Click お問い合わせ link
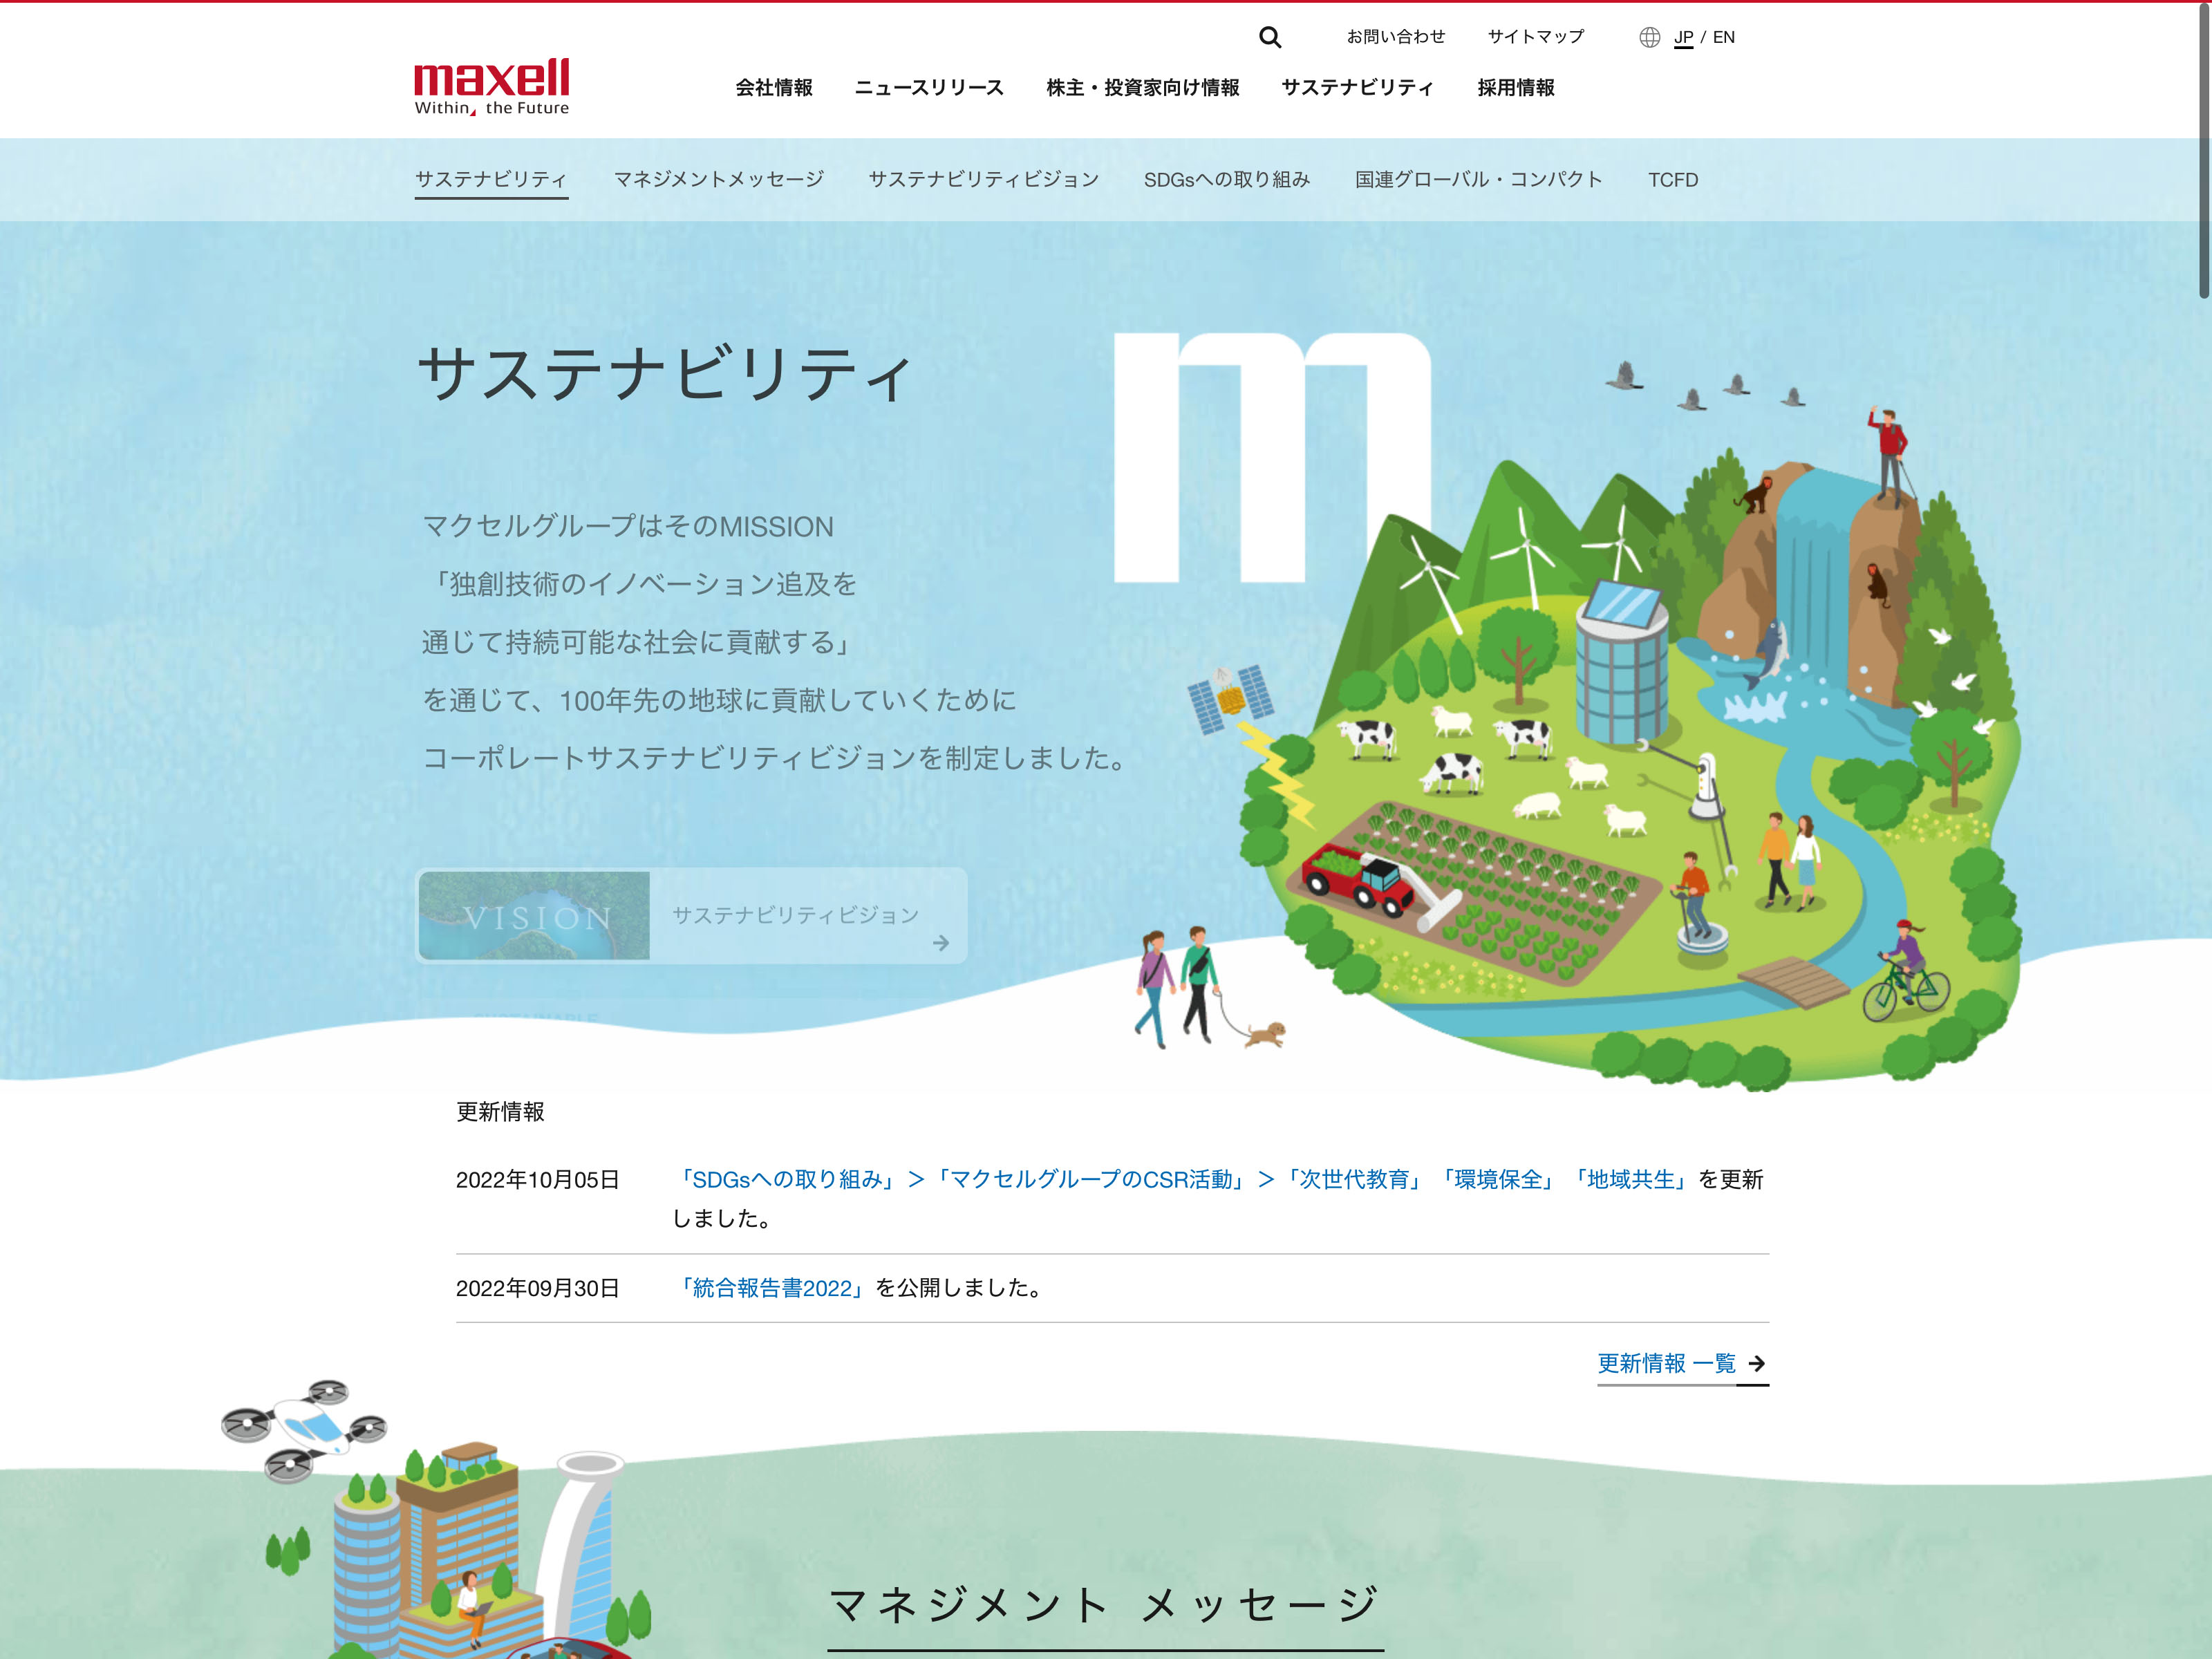Viewport: 2212px width, 1659px height. click(x=1395, y=37)
